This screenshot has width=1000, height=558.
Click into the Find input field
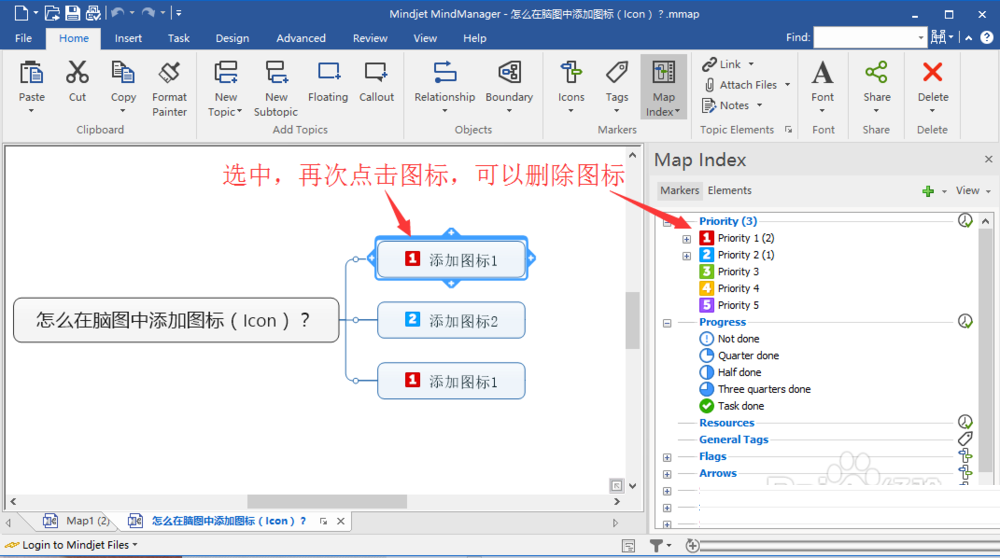pyautogui.click(x=865, y=38)
